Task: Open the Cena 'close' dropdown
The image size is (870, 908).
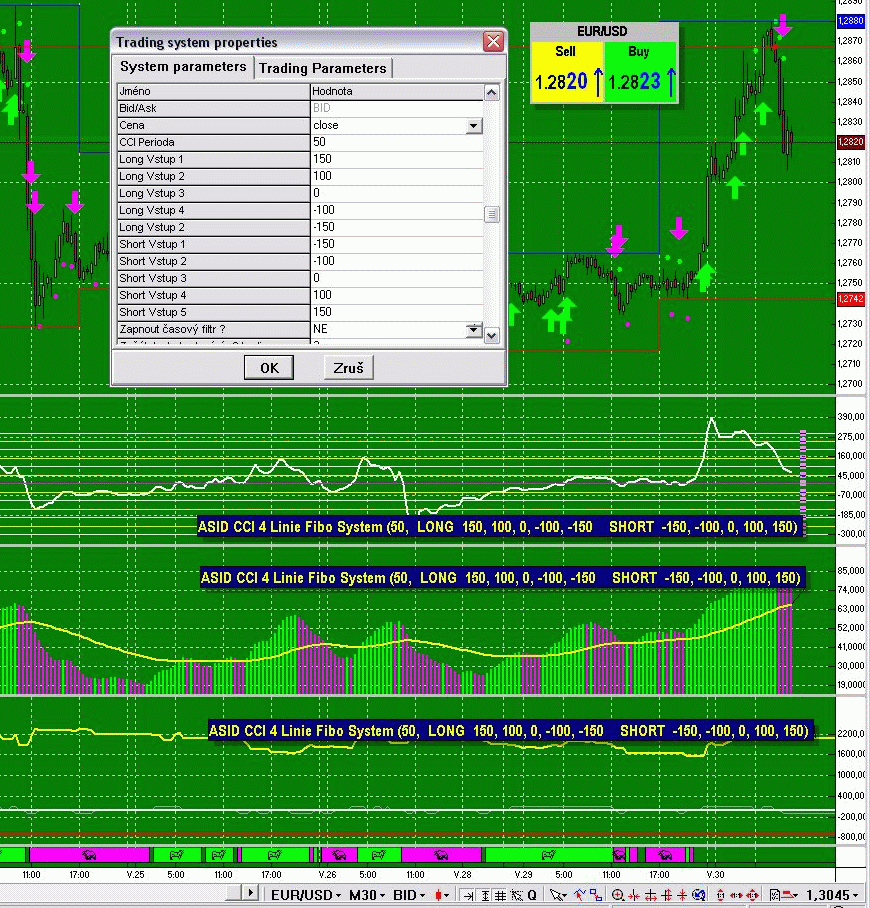Action: pyautogui.click(x=474, y=126)
